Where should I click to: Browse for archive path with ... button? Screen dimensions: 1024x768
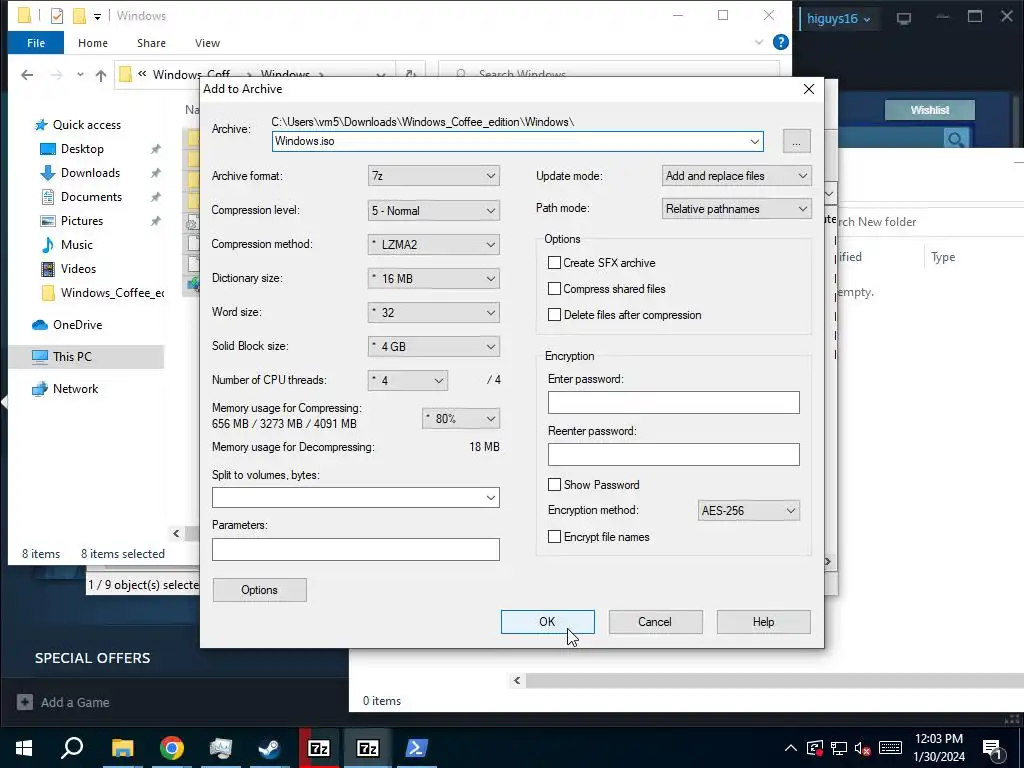[796, 142]
